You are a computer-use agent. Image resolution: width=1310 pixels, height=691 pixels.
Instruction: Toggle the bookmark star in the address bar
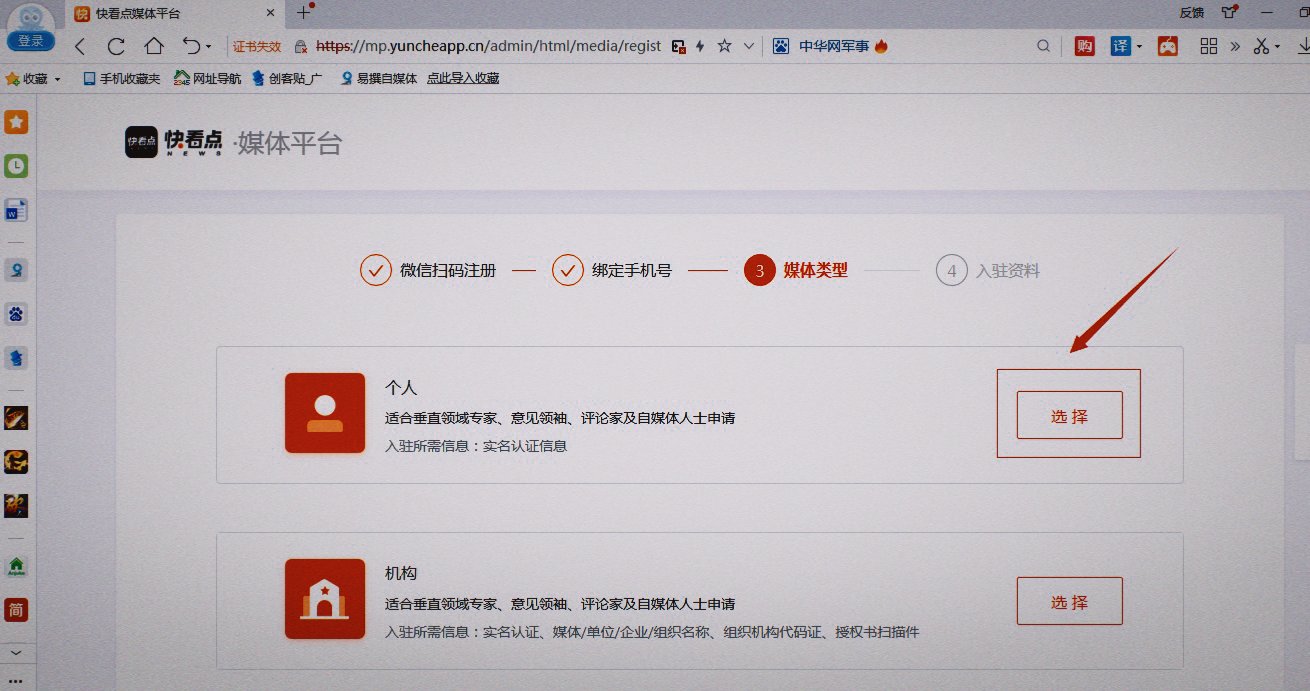pyautogui.click(x=724, y=46)
